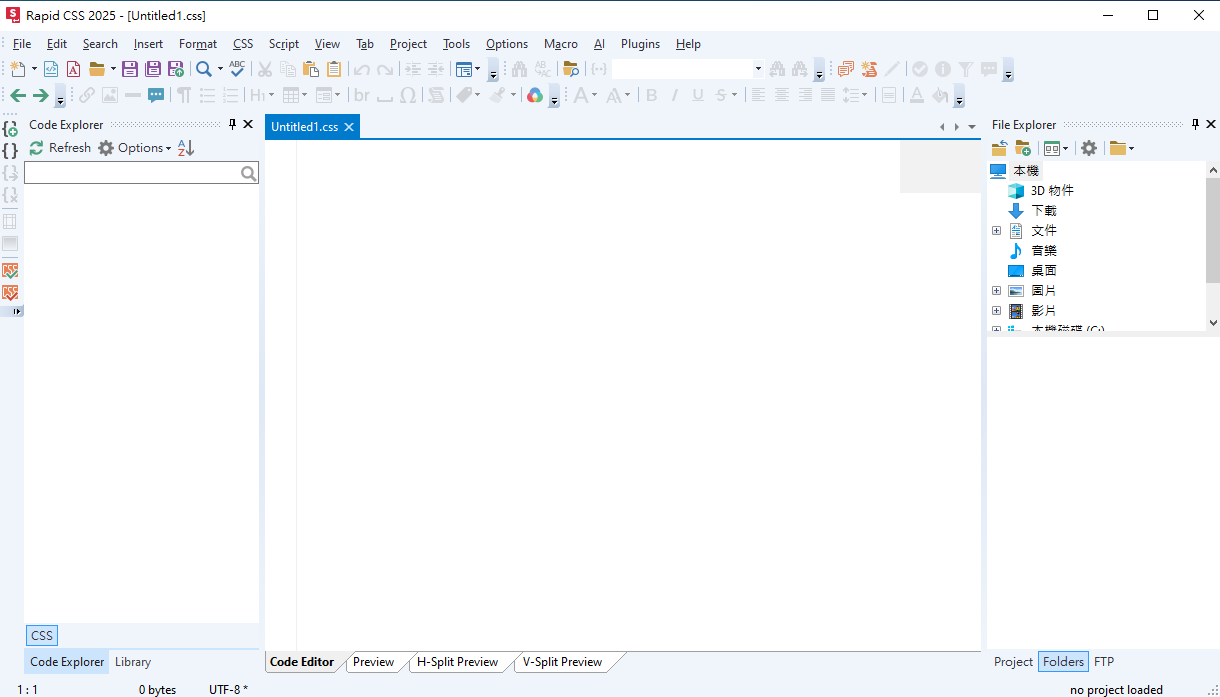Toggle alphabetical sort in Code Explorer
This screenshot has height=697, width=1220.
186,148
